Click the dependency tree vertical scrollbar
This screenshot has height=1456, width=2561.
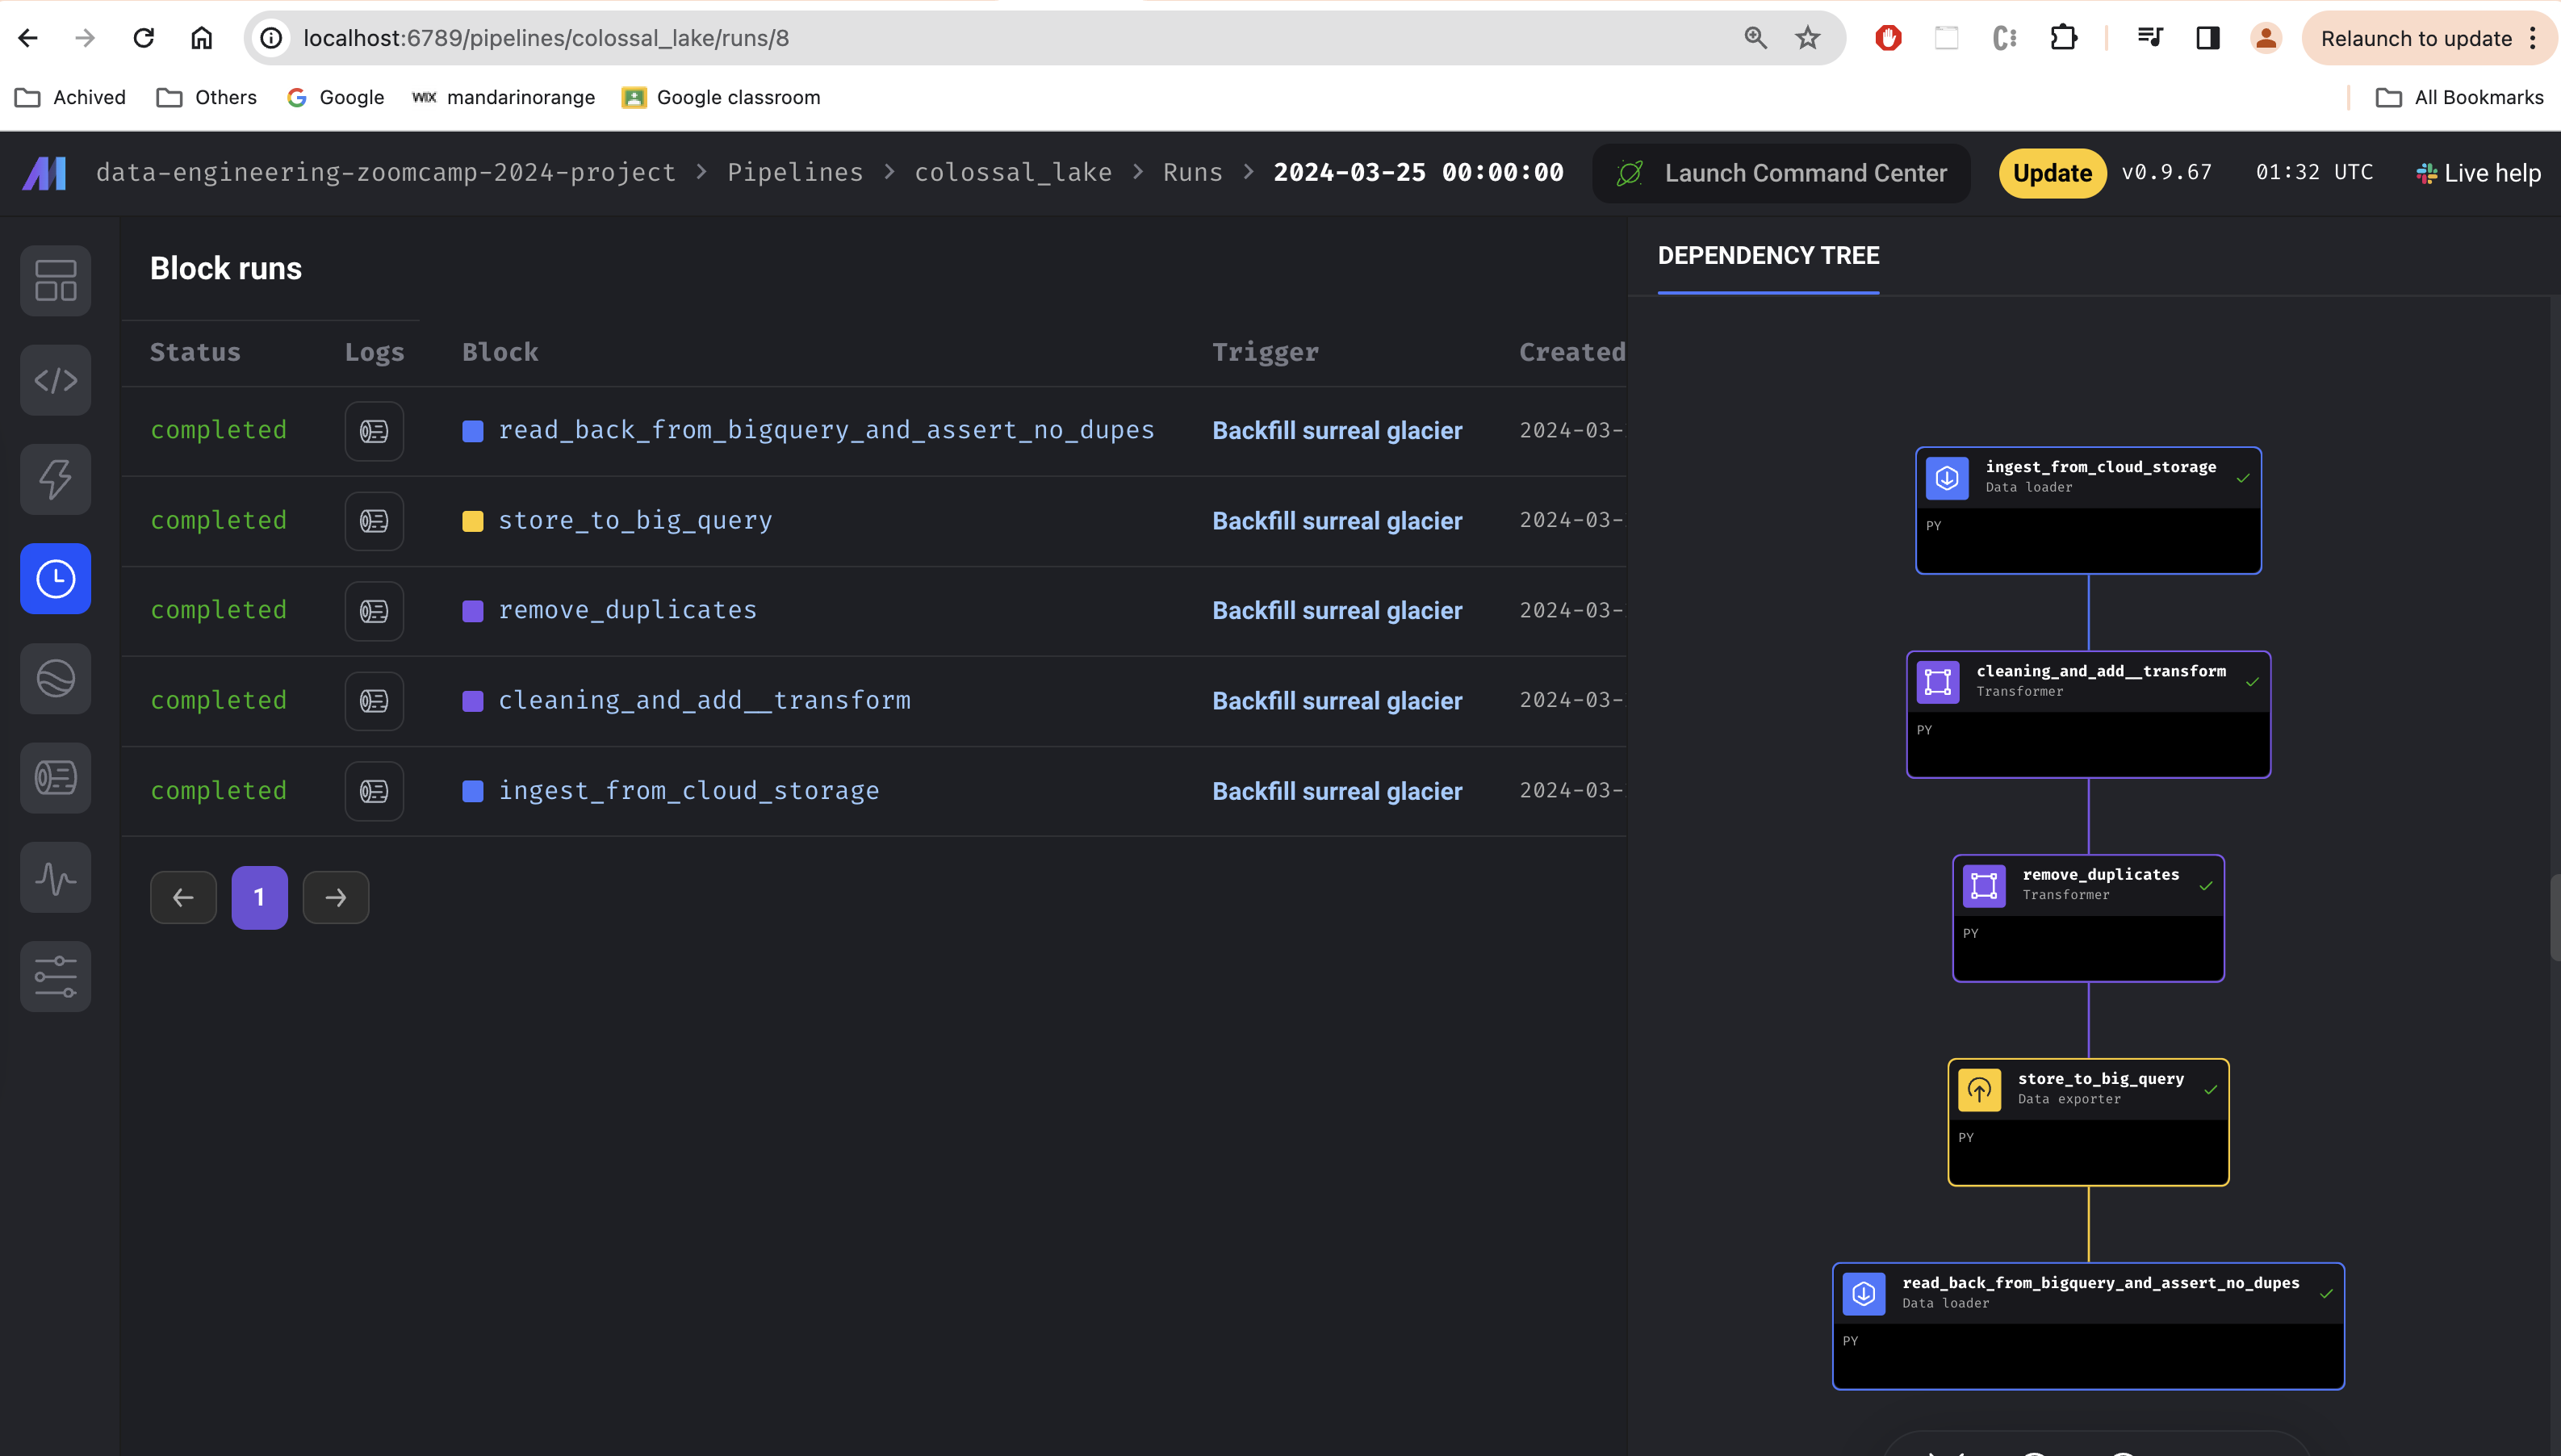tap(2555, 917)
